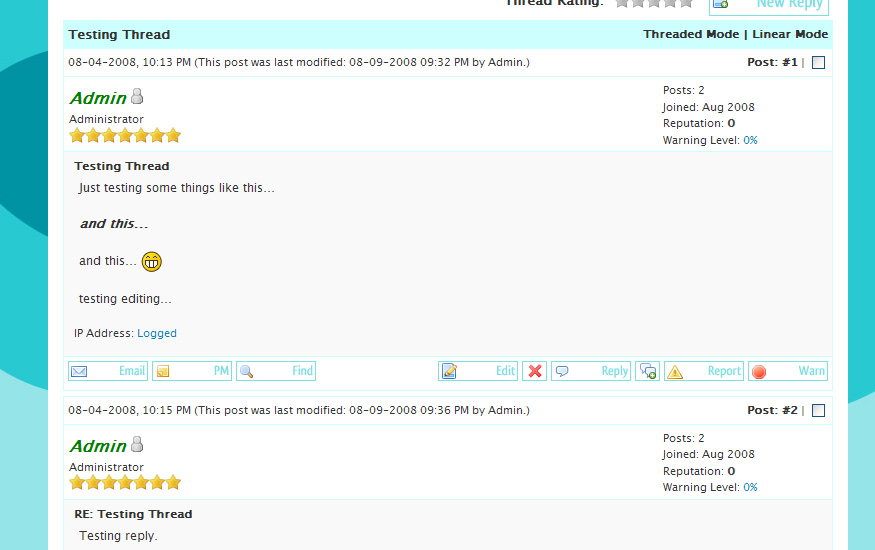Switch to Linear Mode view

(x=790, y=35)
